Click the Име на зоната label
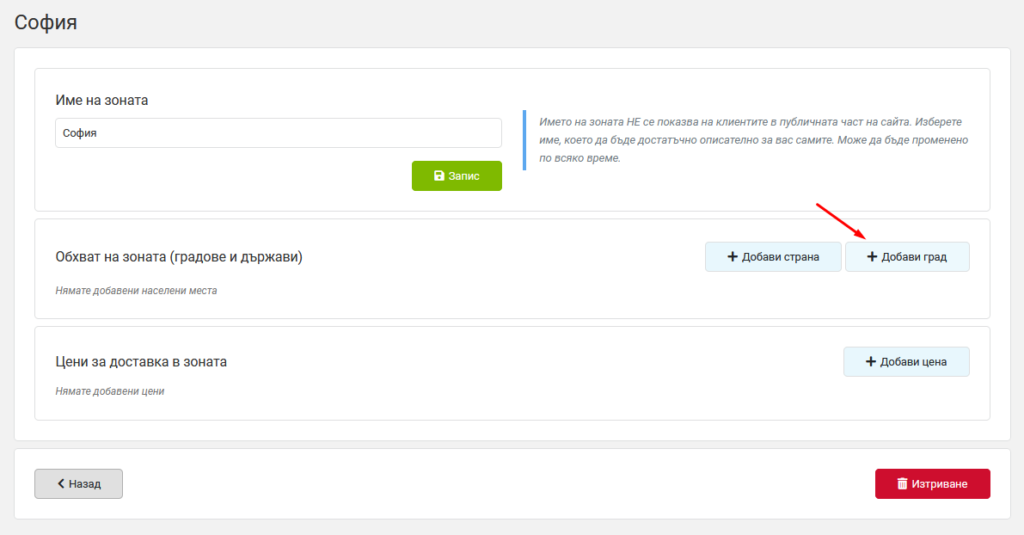This screenshot has width=1024, height=535. click(102, 100)
